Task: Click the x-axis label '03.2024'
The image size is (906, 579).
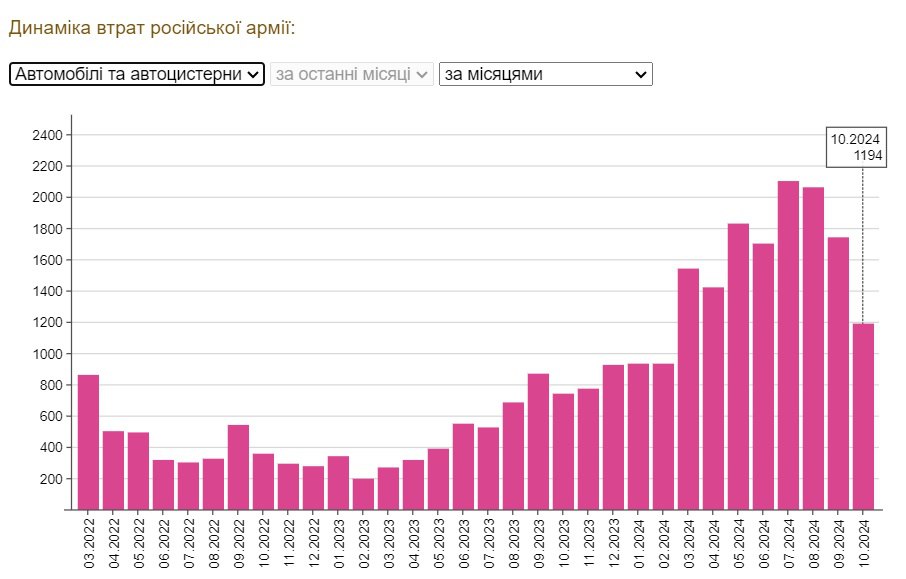Action: coord(689,543)
